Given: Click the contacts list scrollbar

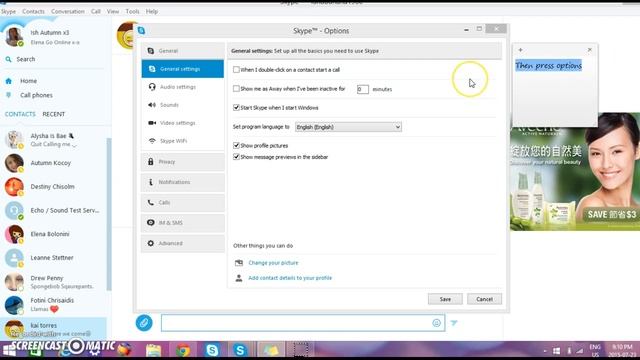Looking at the screenshot, I should (x=109, y=214).
